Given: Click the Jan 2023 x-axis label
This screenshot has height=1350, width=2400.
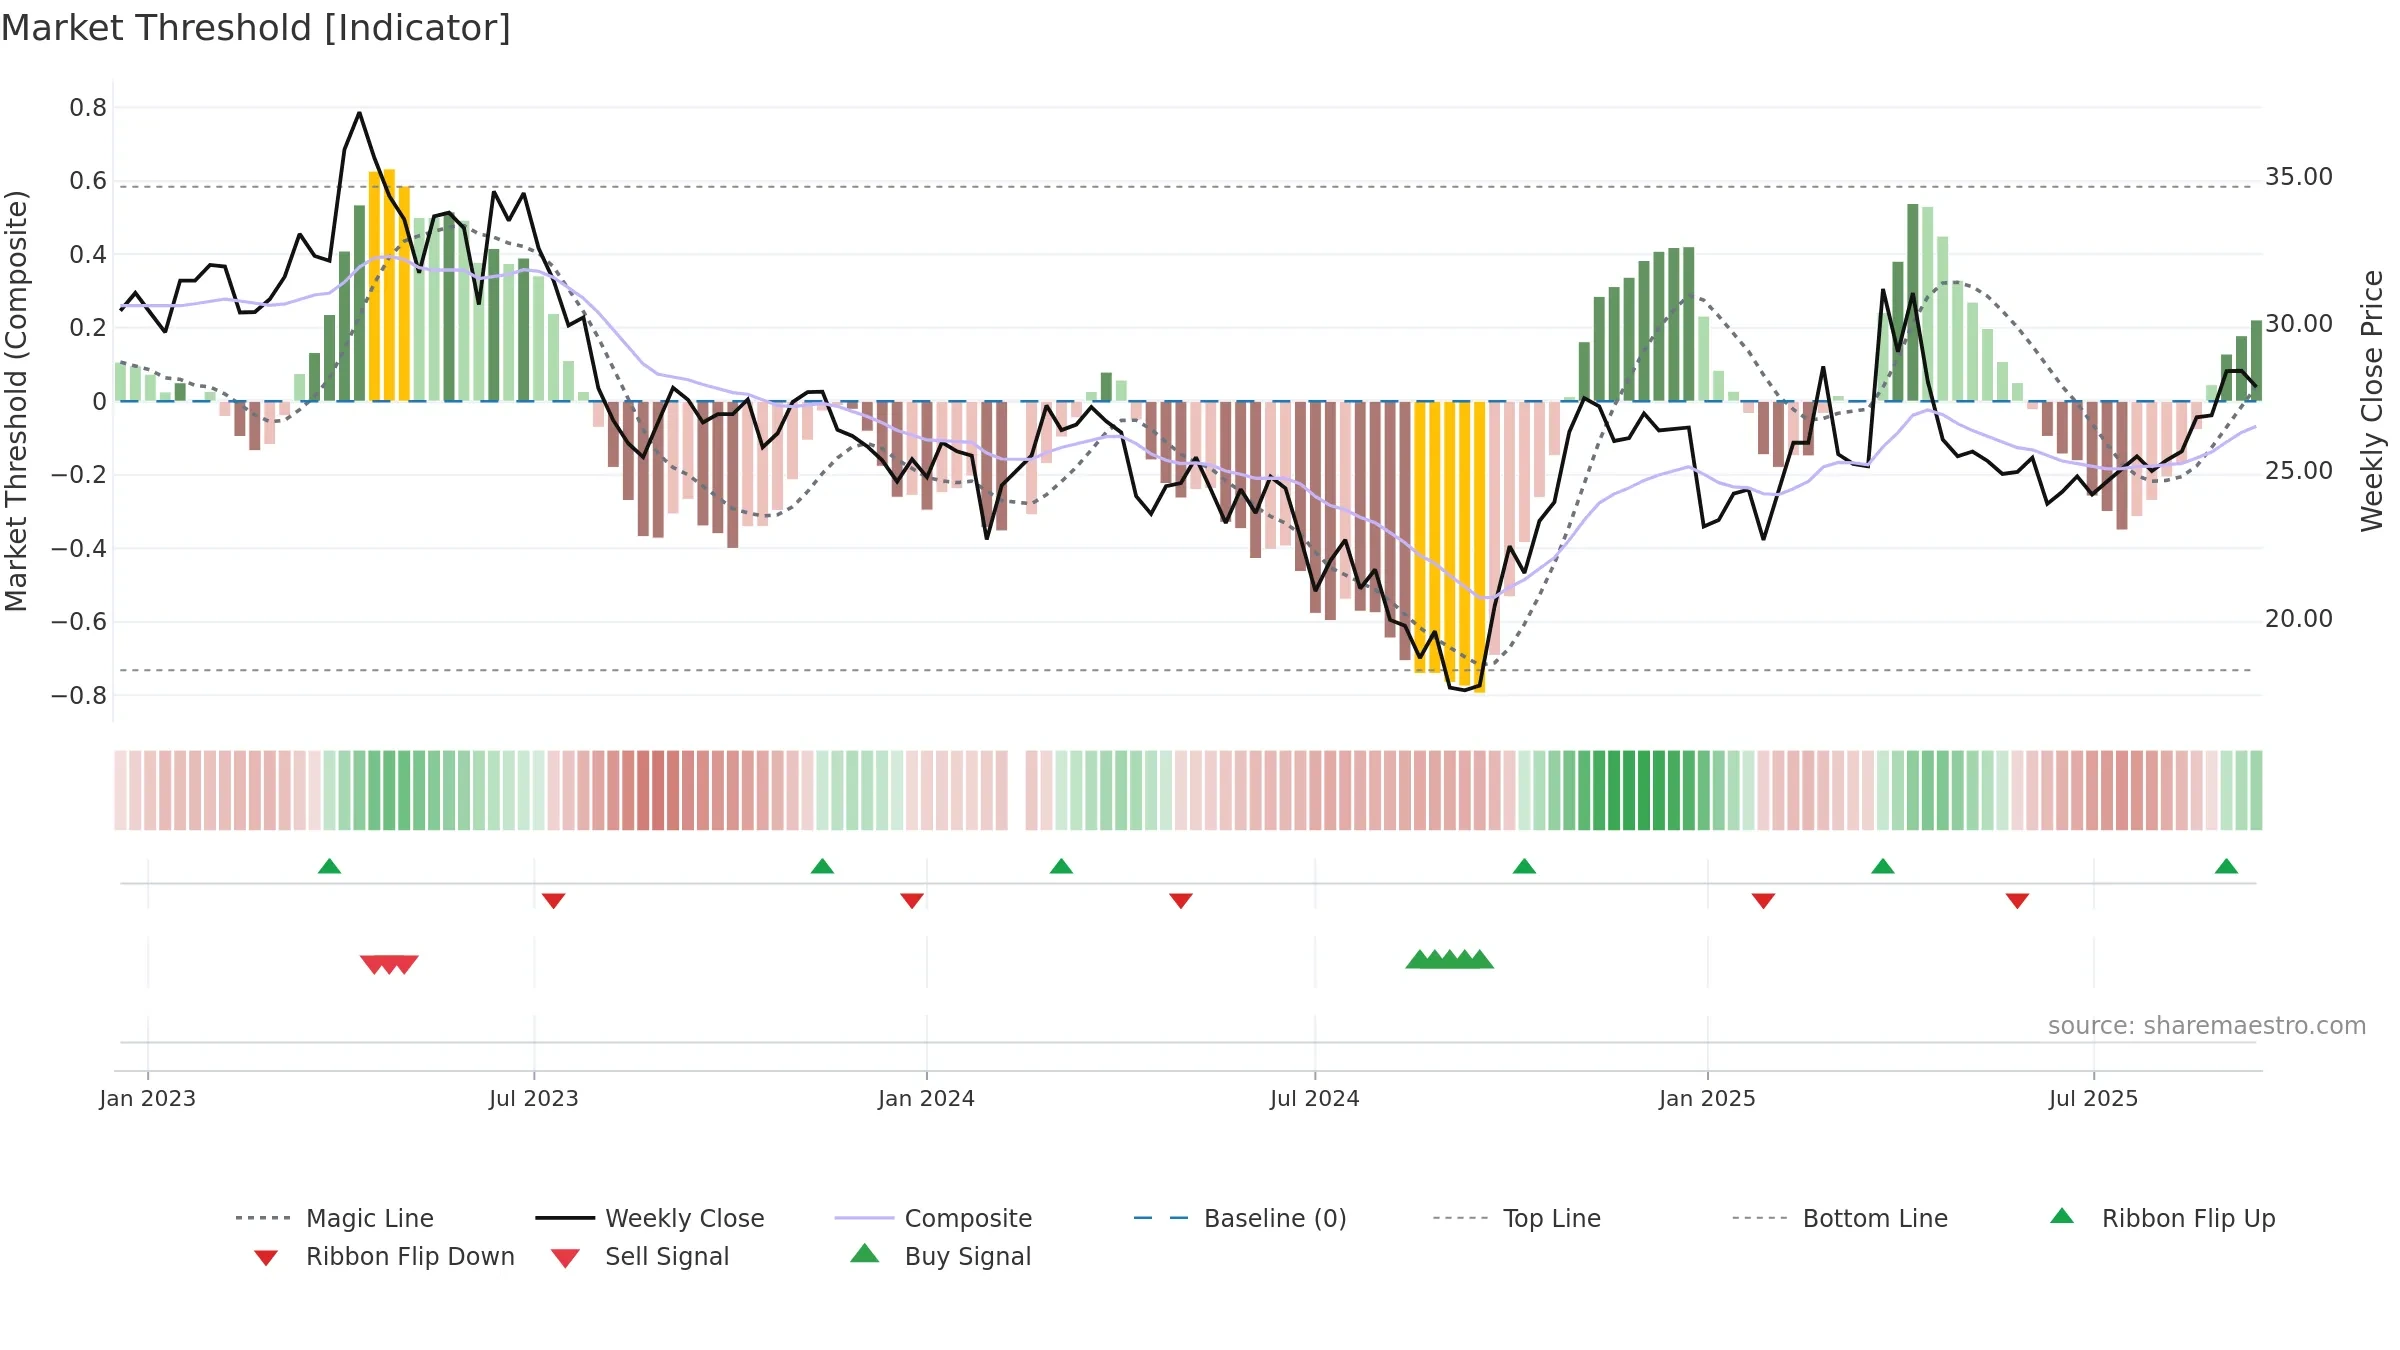Looking at the screenshot, I should [x=148, y=1098].
